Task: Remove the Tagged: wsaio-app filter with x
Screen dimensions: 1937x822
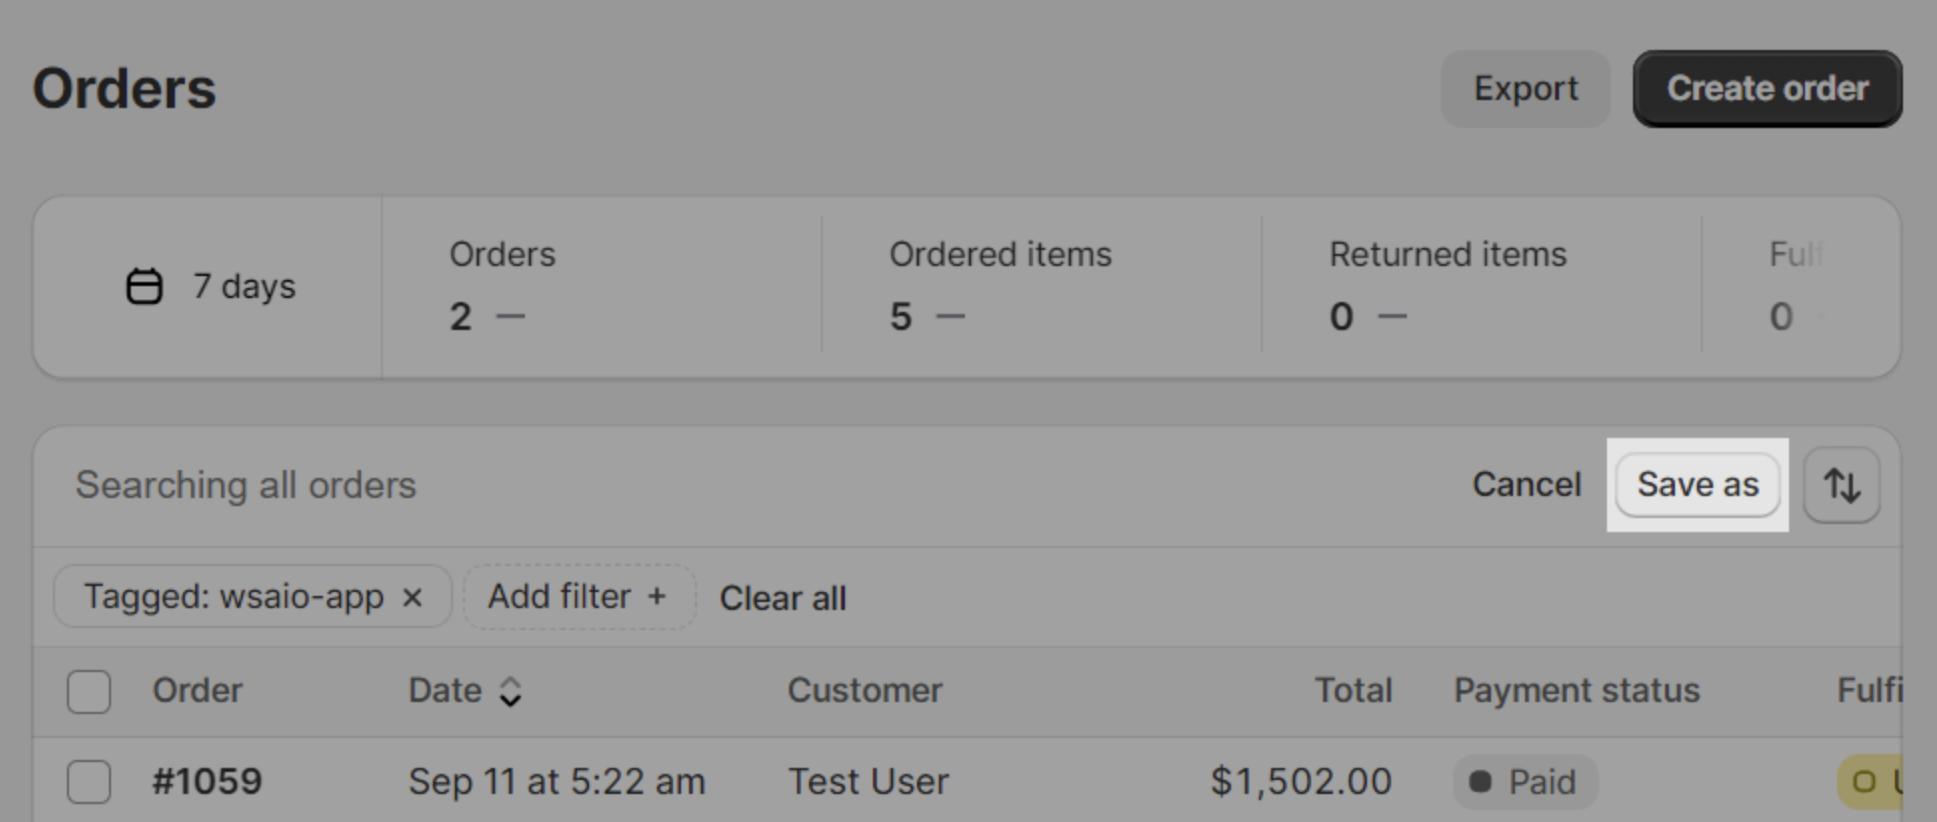Action: tap(412, 597)
